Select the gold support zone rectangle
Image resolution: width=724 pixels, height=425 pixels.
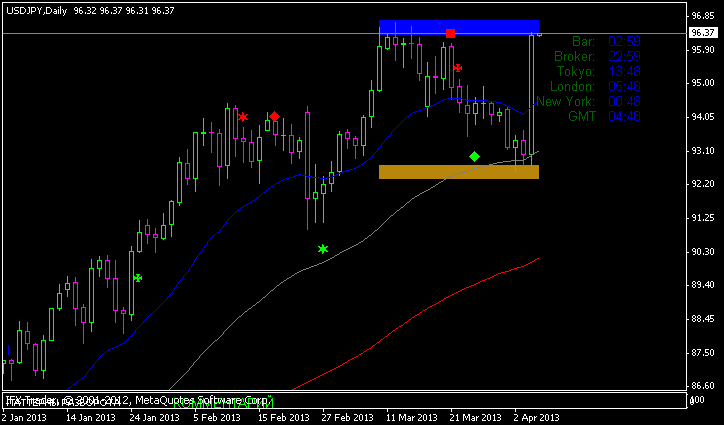click(458, 172)
